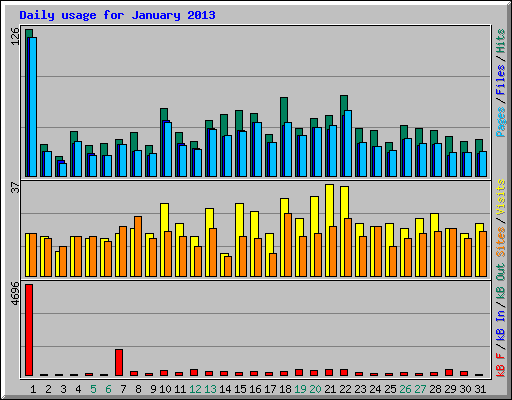Image resolution: width=512 pixels, height=400 pixels.
Task: Click day label '5' on the axis
Action: [93, 389]
